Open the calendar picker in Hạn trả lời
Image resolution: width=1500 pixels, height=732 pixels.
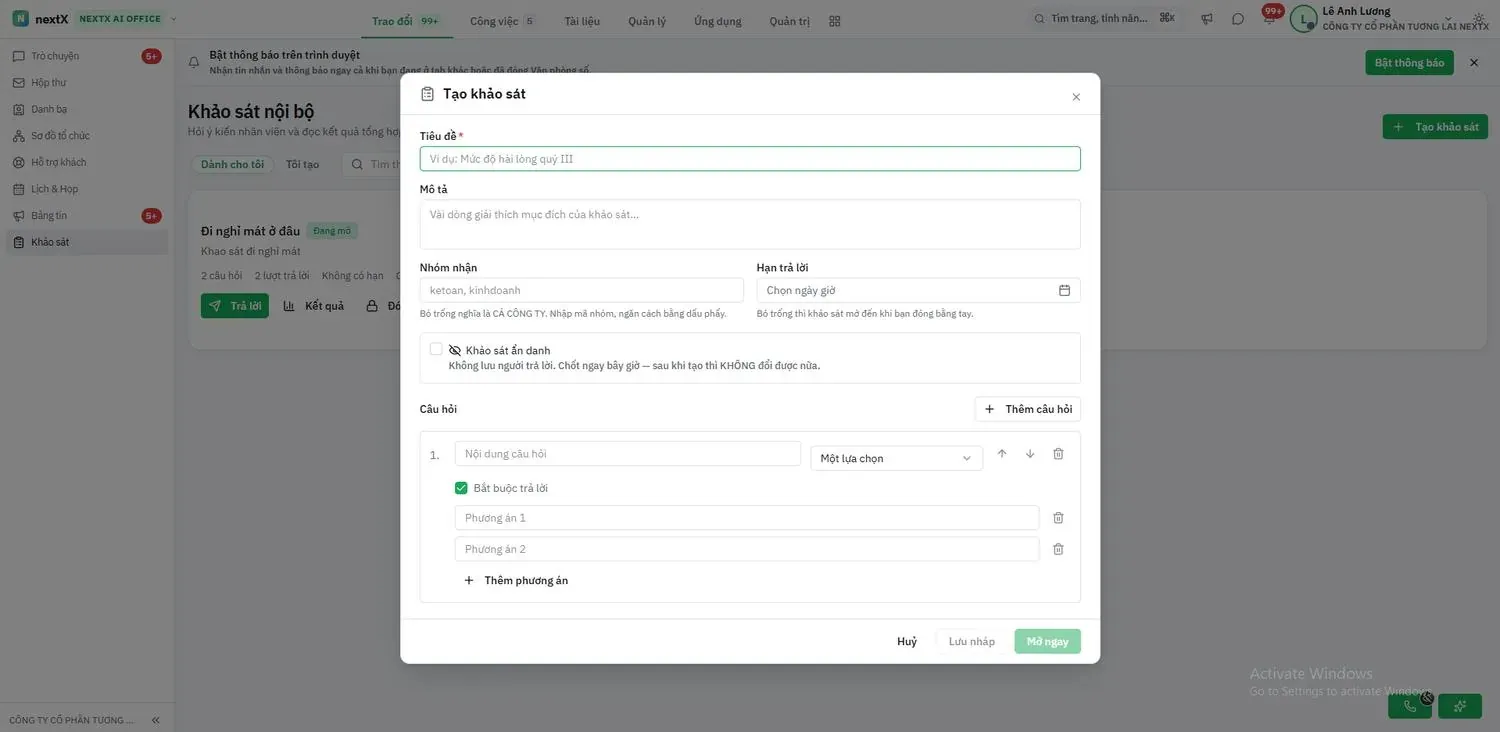1064,290
